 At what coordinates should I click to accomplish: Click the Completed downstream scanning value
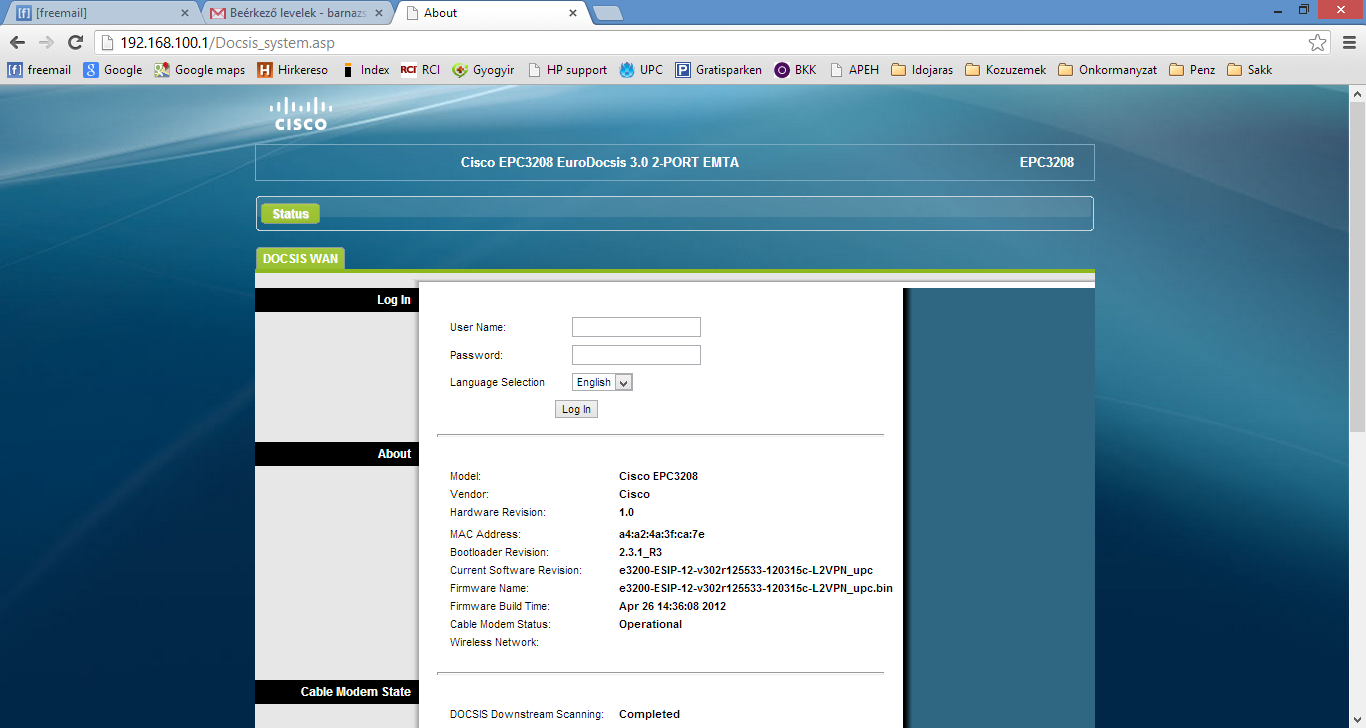pyautogui.click(x=649, y=714)
